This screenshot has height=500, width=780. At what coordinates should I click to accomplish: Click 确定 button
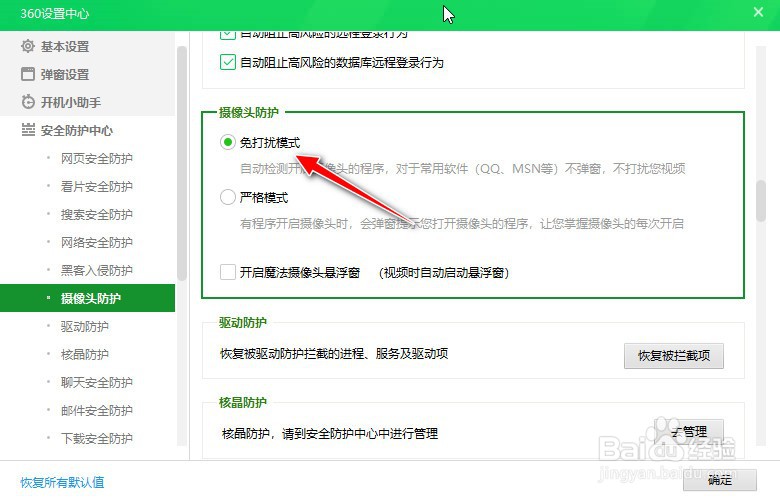click(x=719, y=480)
